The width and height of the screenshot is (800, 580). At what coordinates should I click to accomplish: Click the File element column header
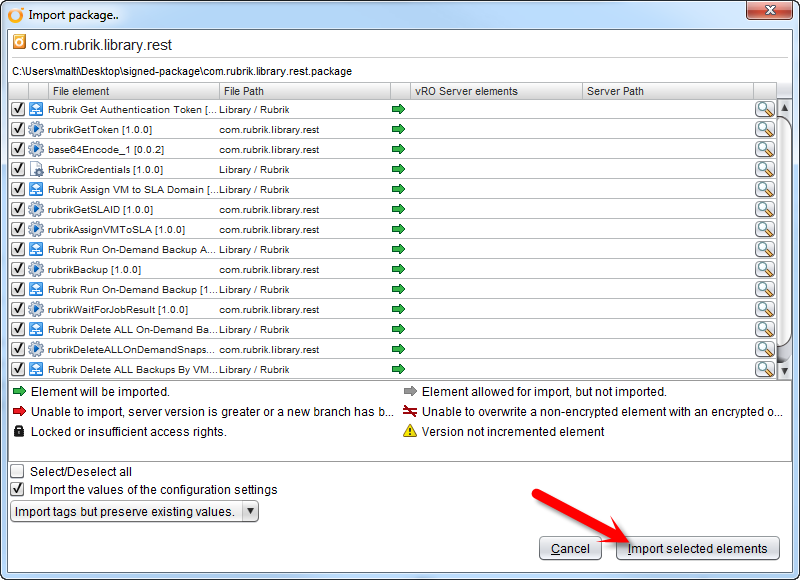click(x=134, y=91)
